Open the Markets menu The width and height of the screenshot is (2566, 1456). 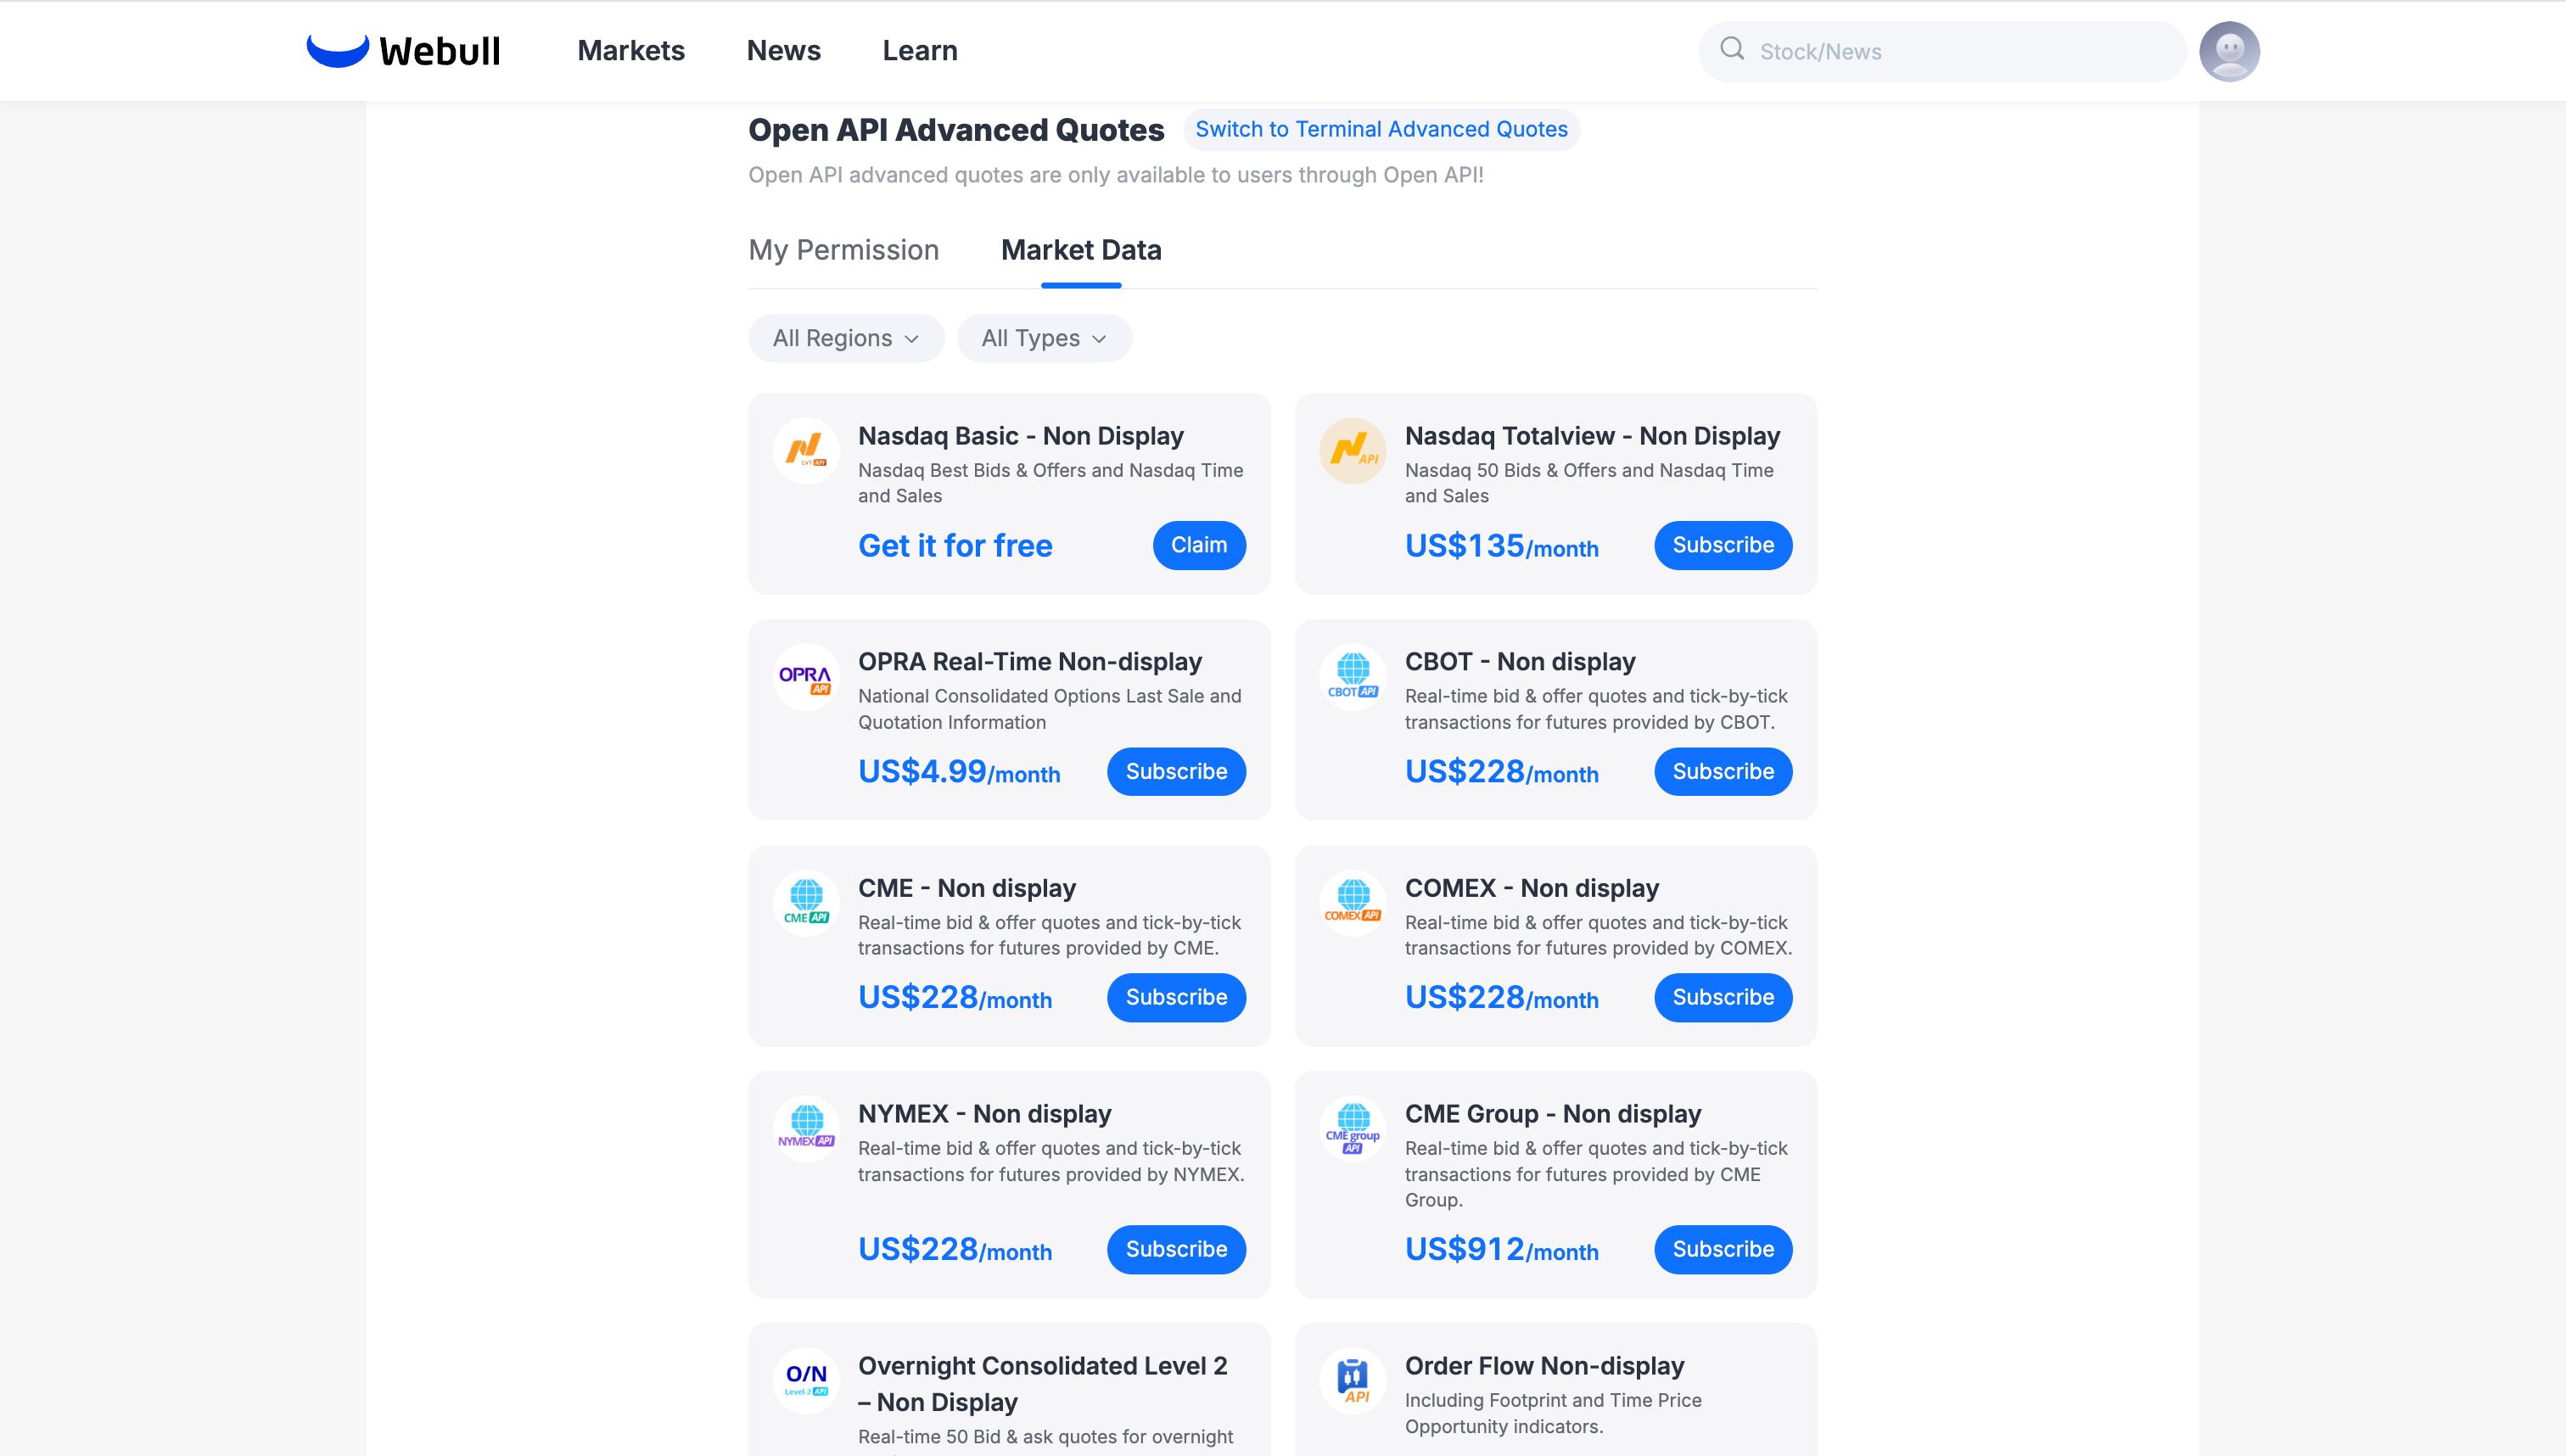tap(631, 51)
